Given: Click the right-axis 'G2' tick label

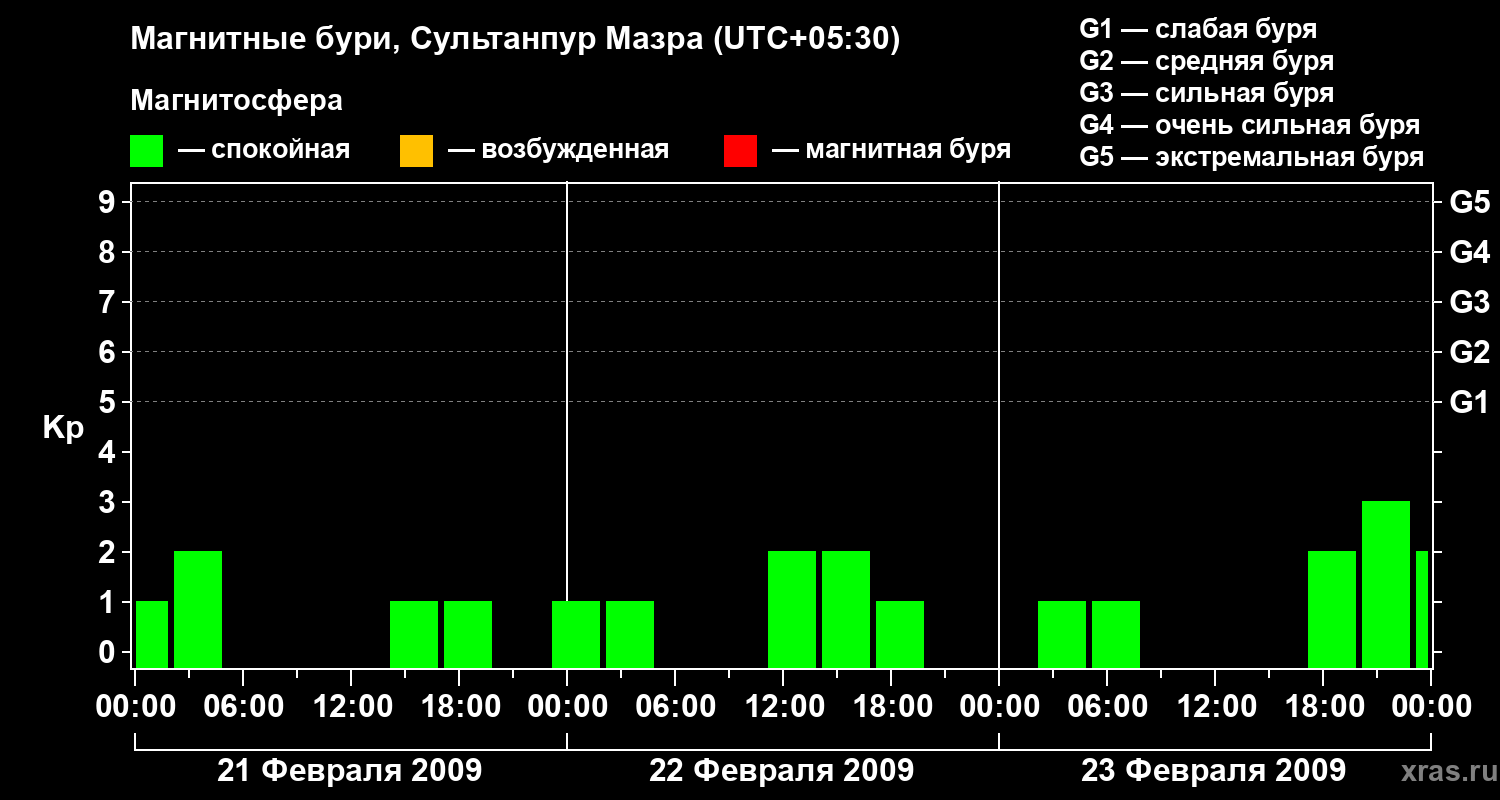Looking at the screenshot, I should pyautogui.click(x=1470, y=352).
